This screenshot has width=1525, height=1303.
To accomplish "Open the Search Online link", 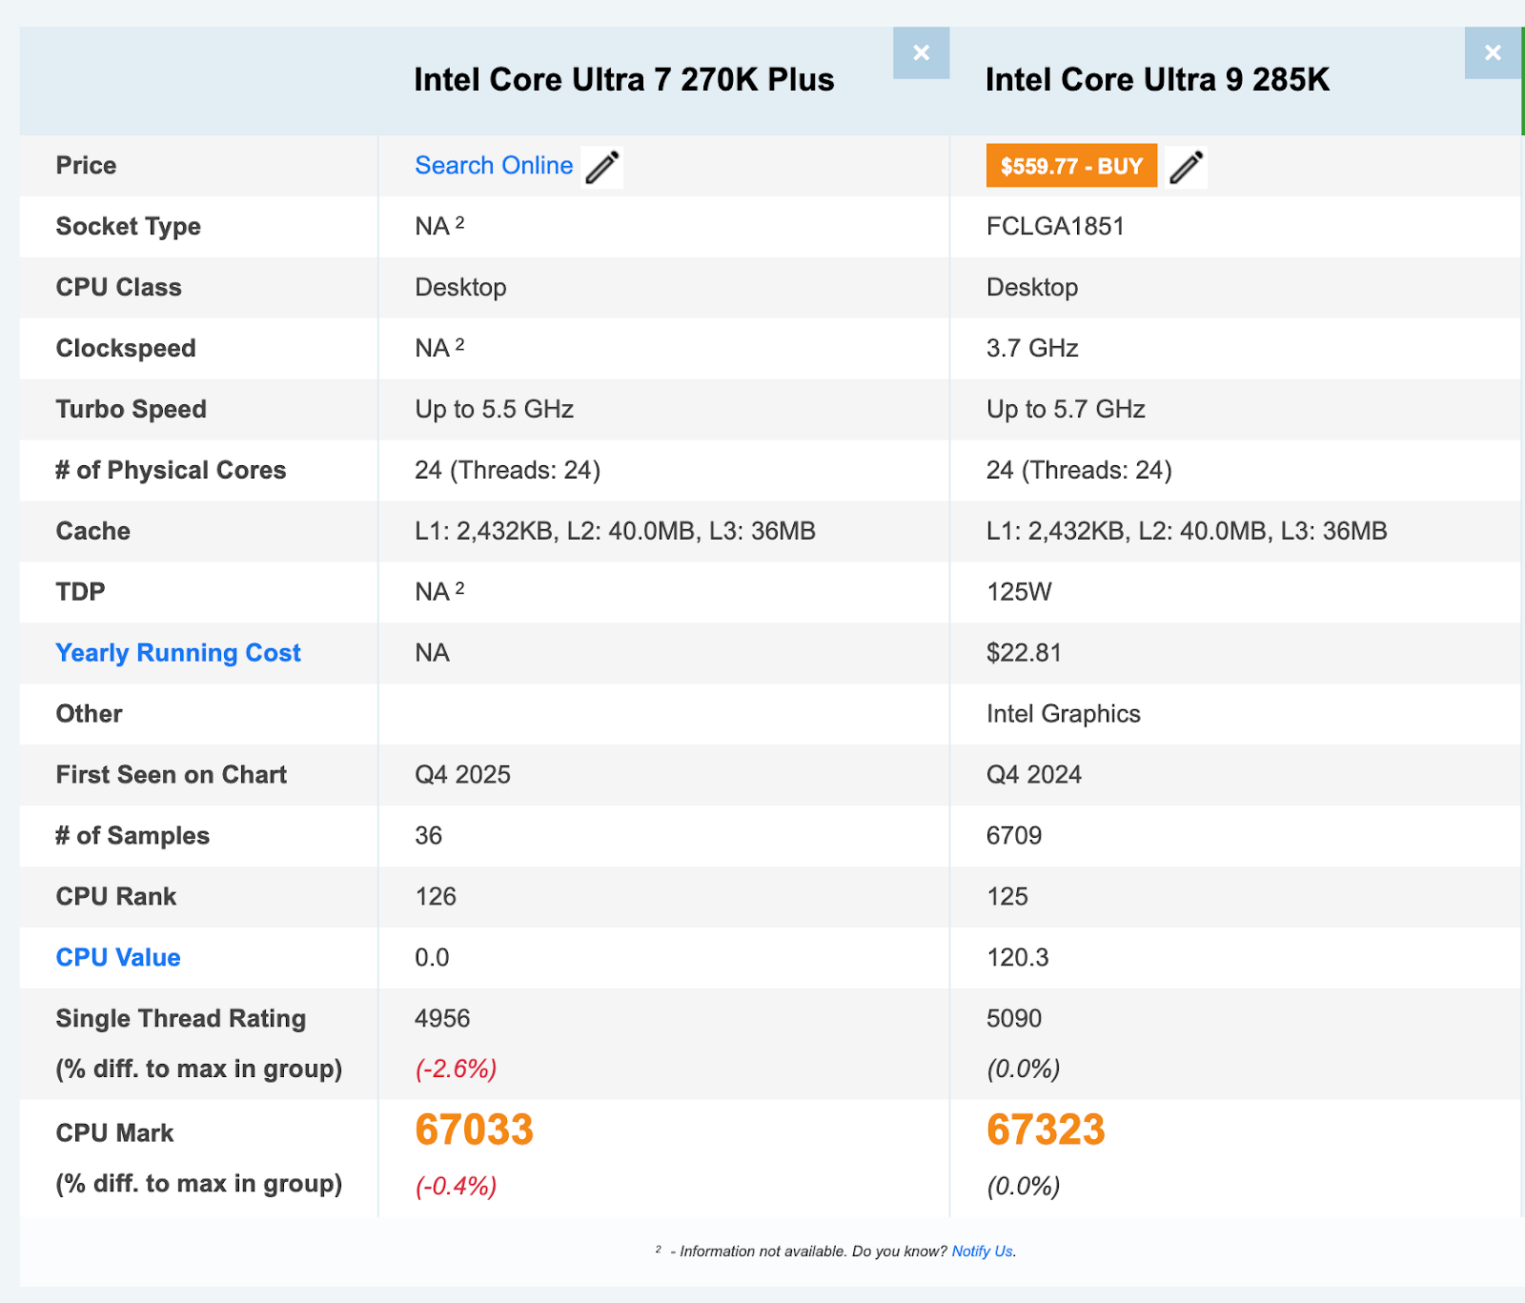I will [494, 165].
